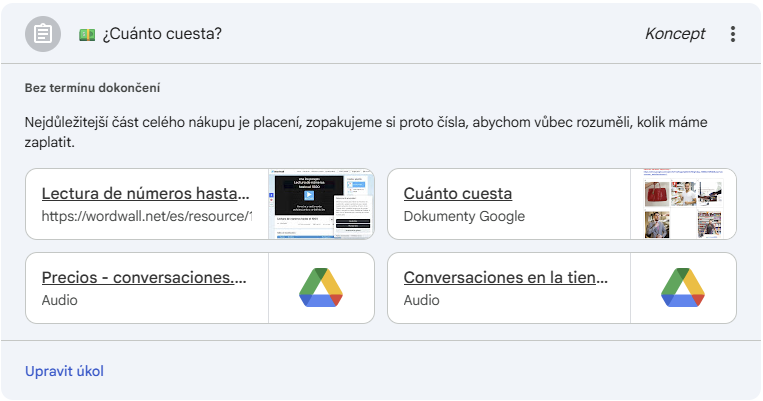The image size is (763, 401).
Task: Open Google Drive icon for Precios audio
Action: pyautogui.click(x=321, y=288)
